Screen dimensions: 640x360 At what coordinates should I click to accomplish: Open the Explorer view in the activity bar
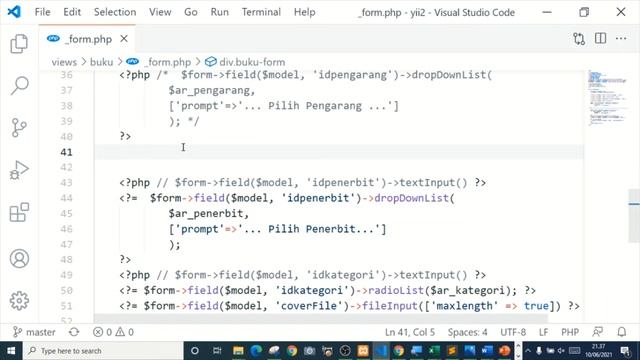tap(19, 43)
